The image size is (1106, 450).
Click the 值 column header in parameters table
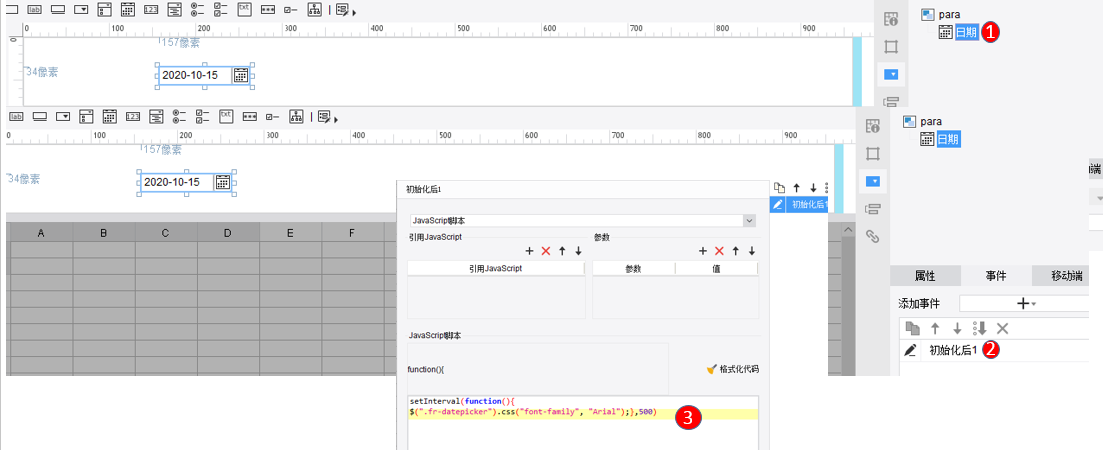(x=716, y=269)
